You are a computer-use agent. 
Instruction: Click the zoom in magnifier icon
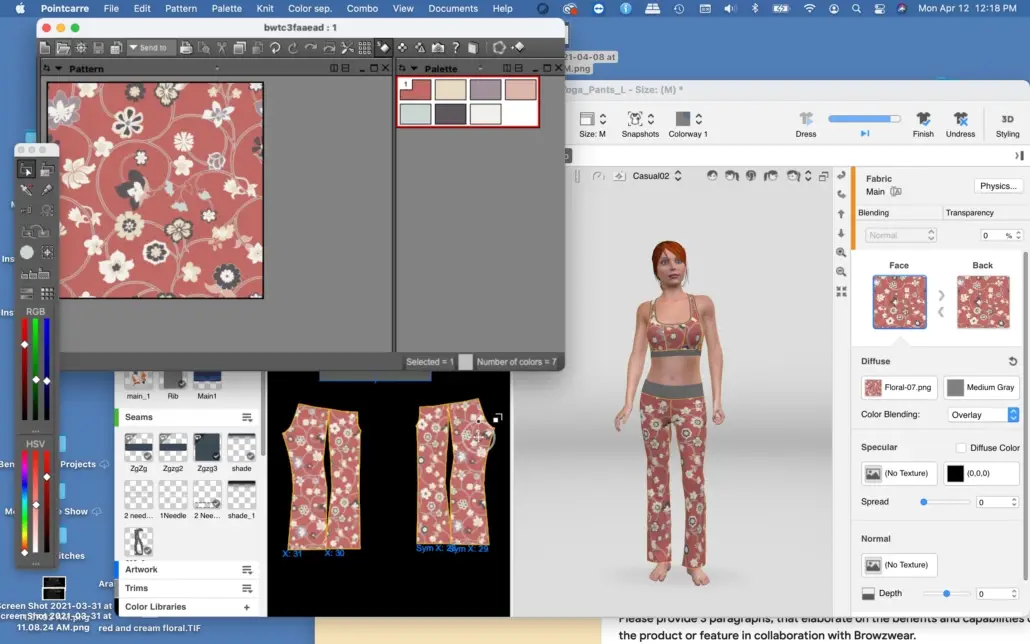(841, 253)
